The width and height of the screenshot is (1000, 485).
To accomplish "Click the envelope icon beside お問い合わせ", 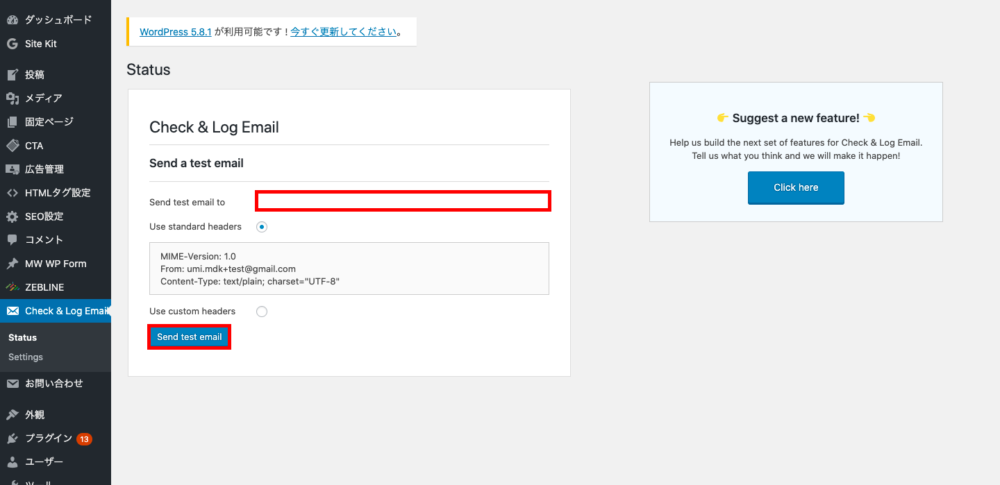I will pyautogui.click(x=12, y=383).
